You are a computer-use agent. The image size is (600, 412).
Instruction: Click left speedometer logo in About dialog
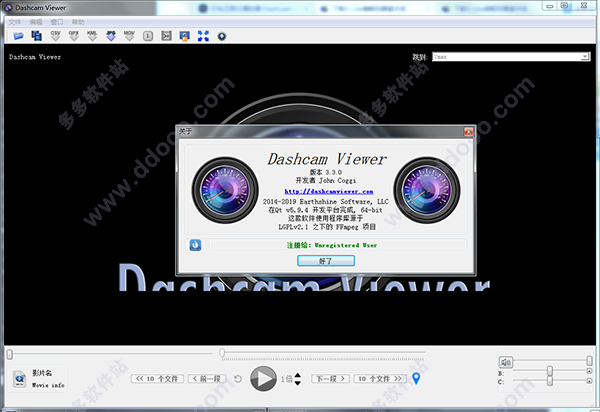tap(225, 190)
